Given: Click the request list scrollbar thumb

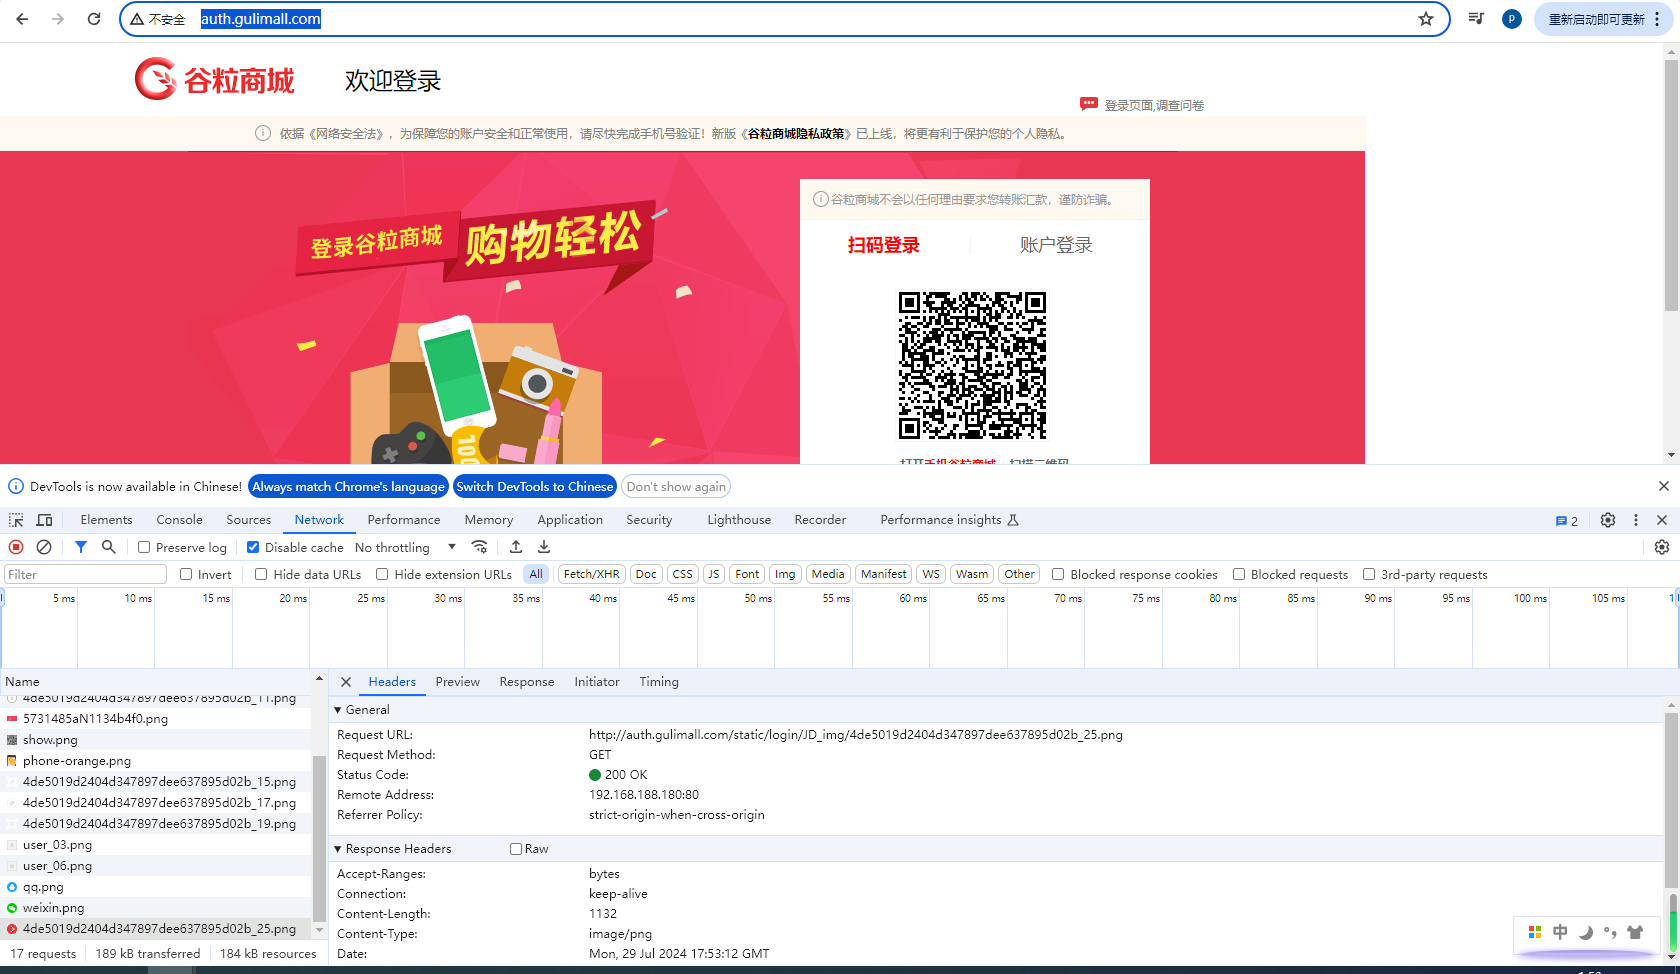Looking at the screenshot, I should click(319, 838).
